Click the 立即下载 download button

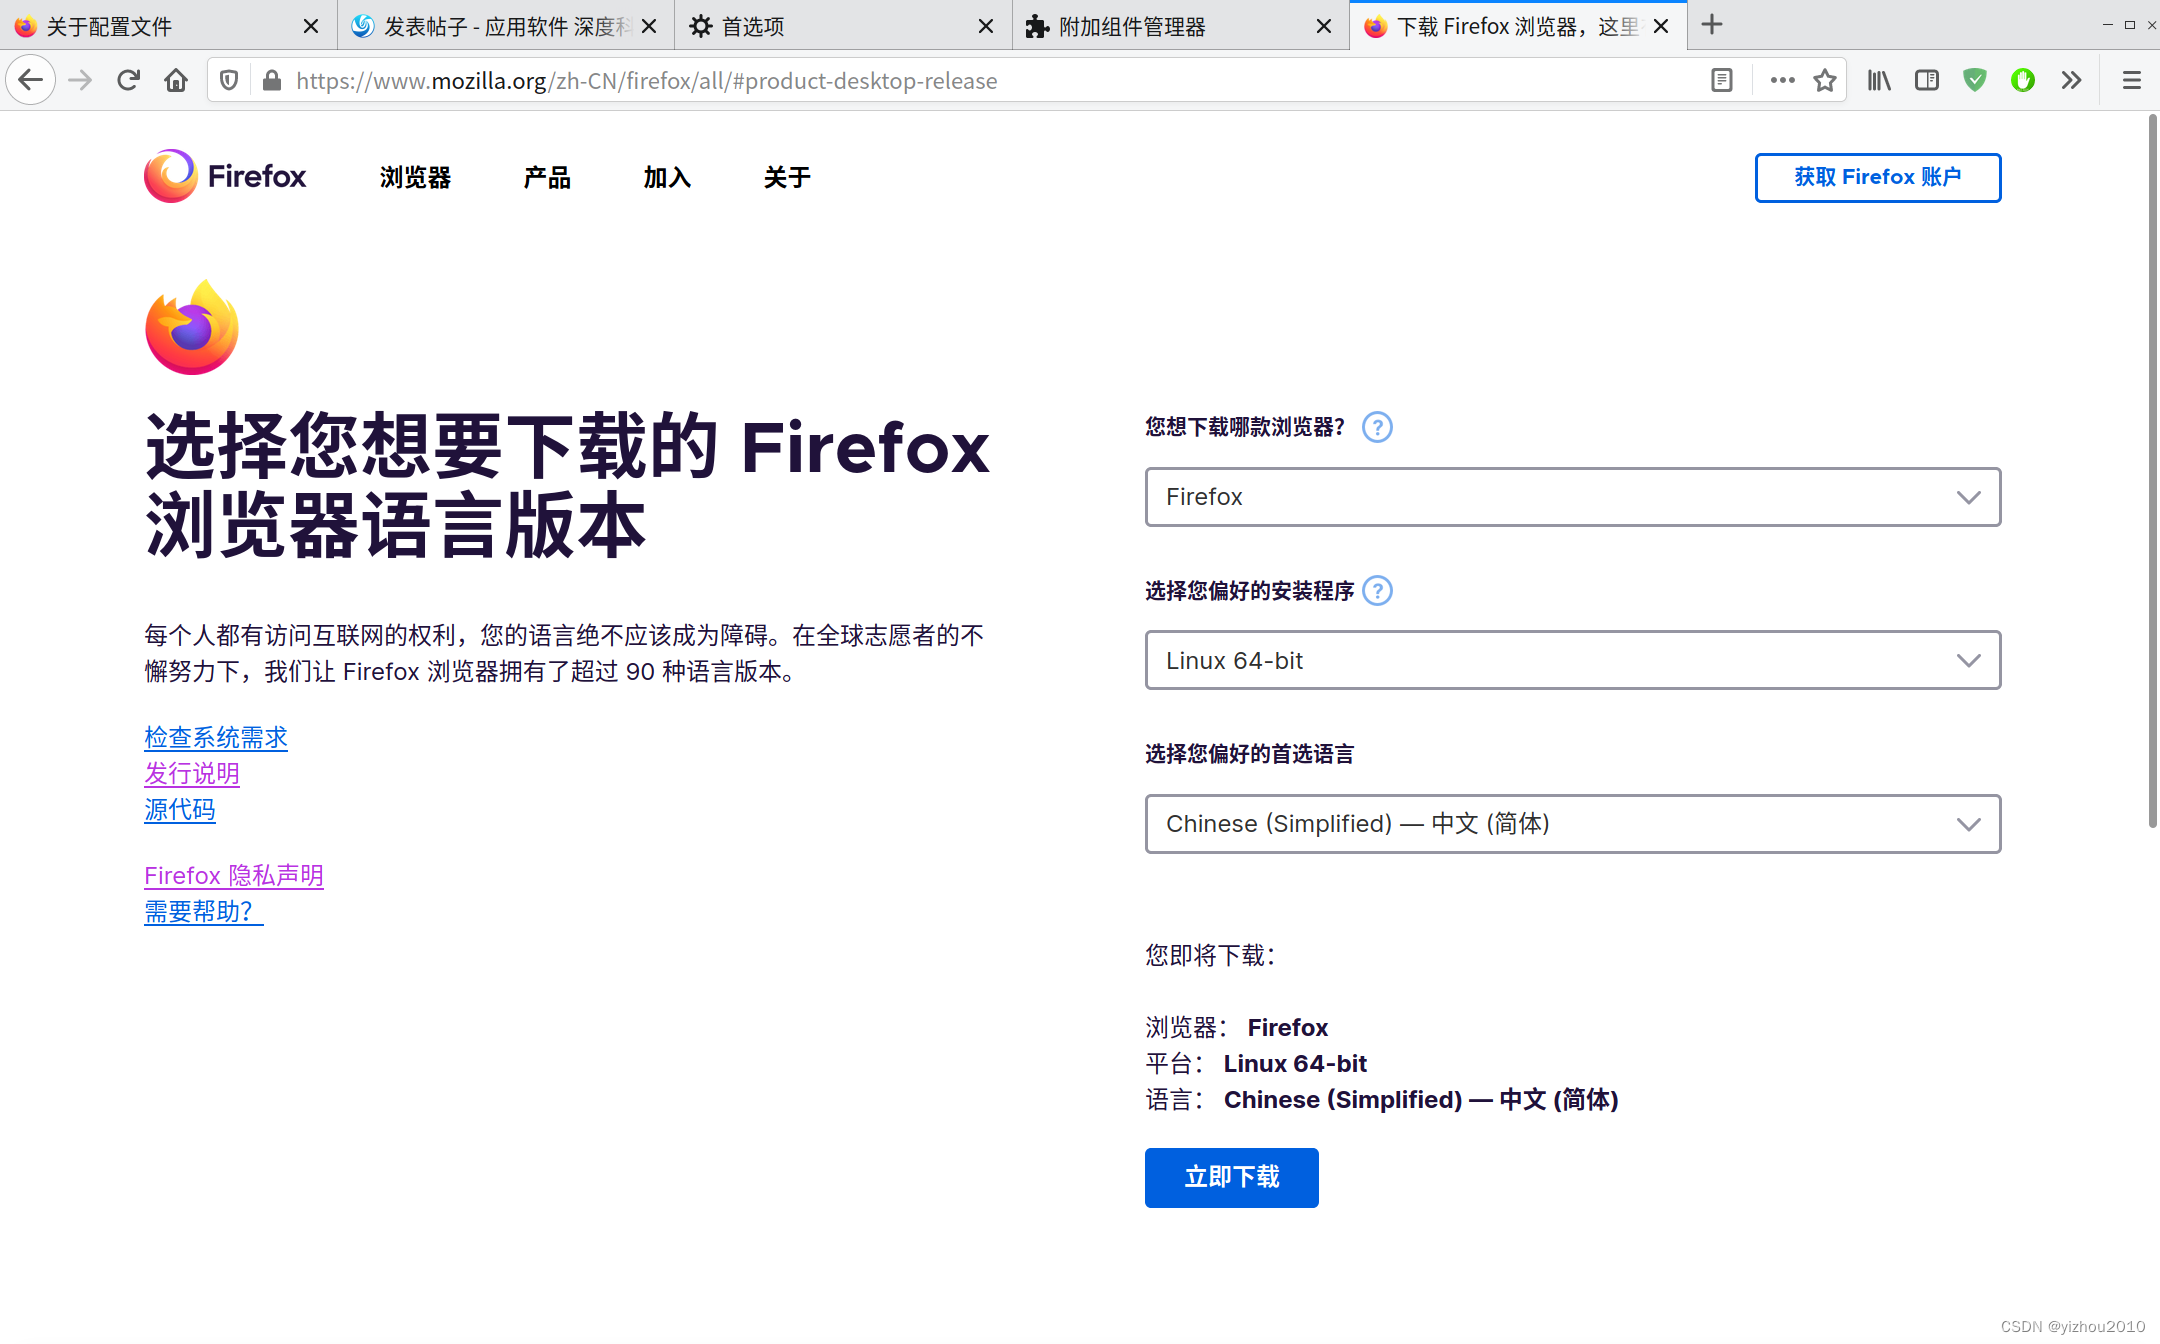pyautogui.click(x=1231, y=1177)
